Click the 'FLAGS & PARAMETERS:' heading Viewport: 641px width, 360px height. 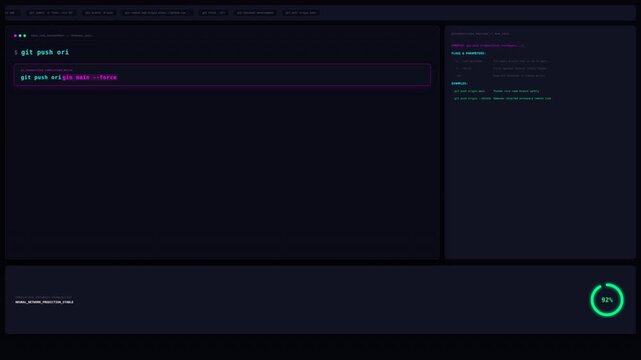468,53
